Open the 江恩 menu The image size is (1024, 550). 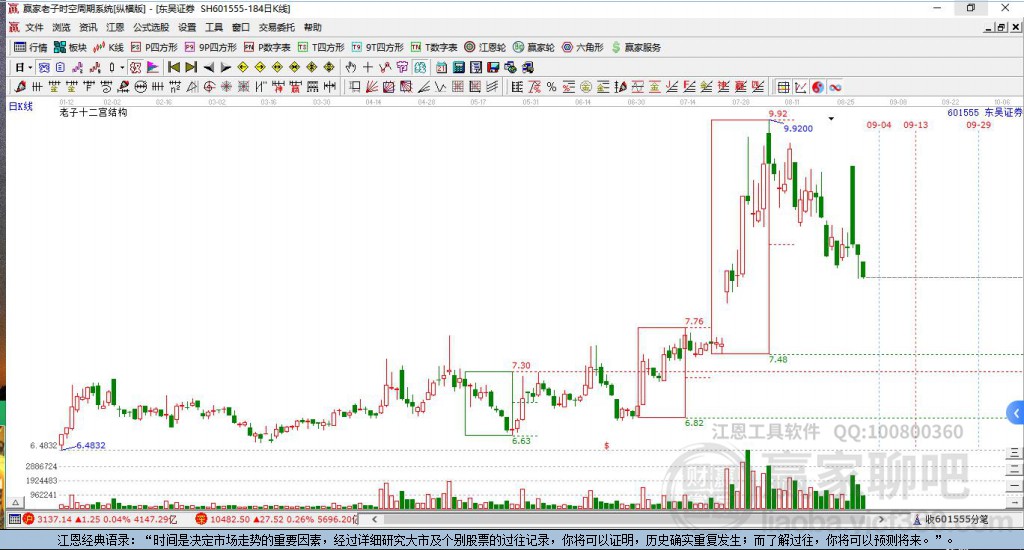tap(115, 27)
